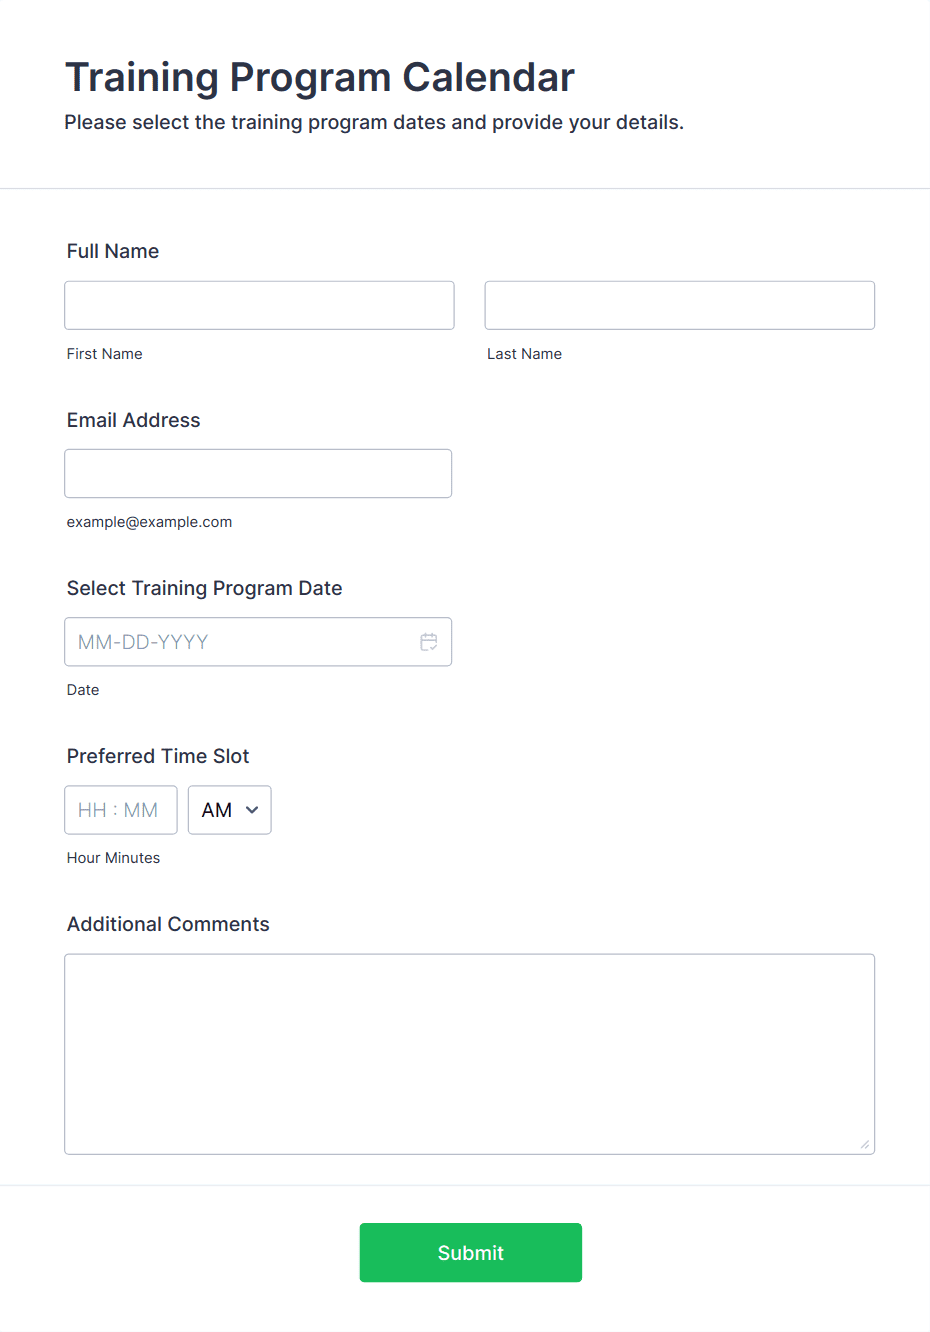Focus the Last Name text box
Screen dimensions: 930x1332
tap(679, 305)
